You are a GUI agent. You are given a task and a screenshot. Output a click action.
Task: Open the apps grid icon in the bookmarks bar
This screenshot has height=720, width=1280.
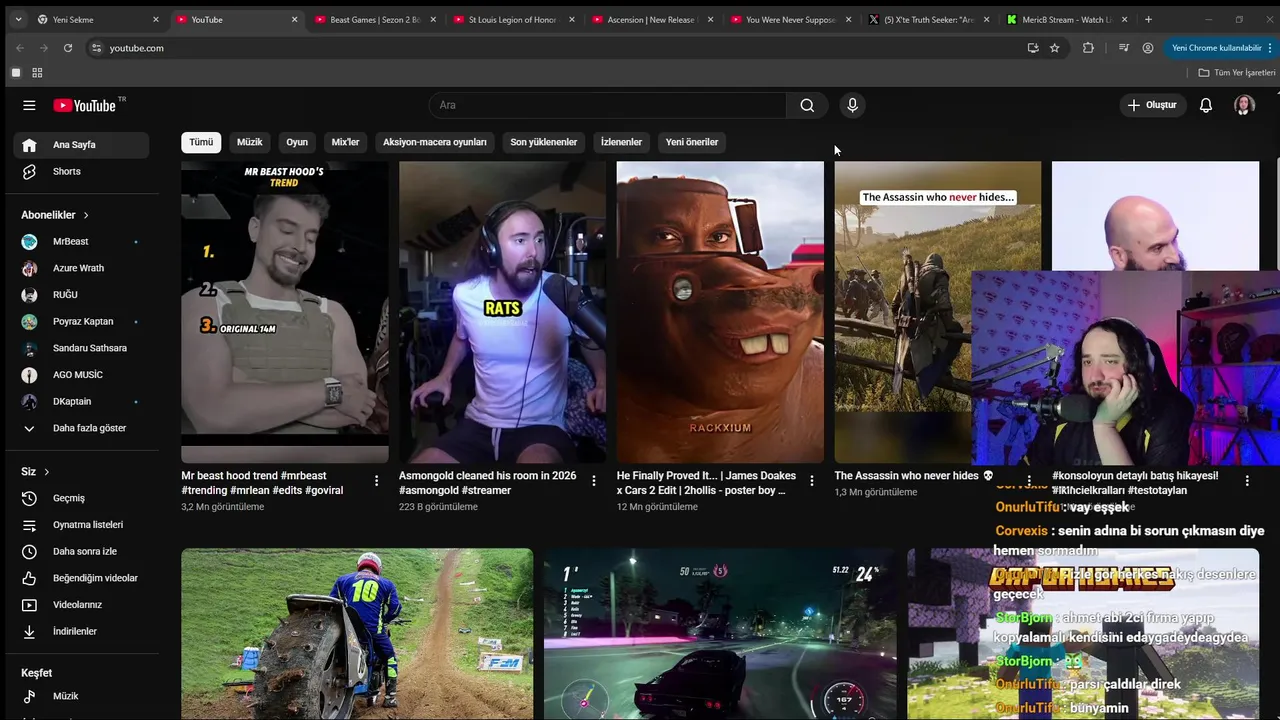pyautogui.click(x=37, y=73)
